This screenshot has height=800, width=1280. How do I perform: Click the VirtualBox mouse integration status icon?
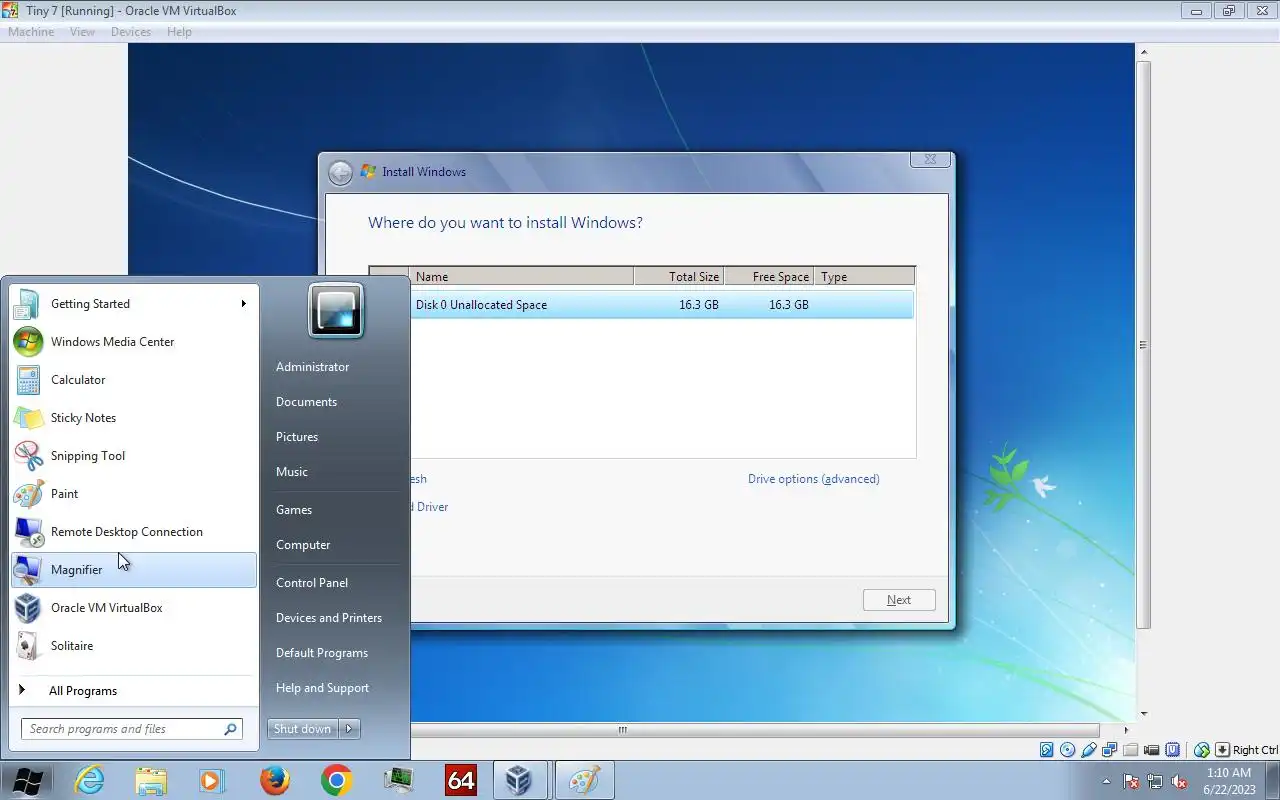pyautogui.click(x=1201, y=750)
